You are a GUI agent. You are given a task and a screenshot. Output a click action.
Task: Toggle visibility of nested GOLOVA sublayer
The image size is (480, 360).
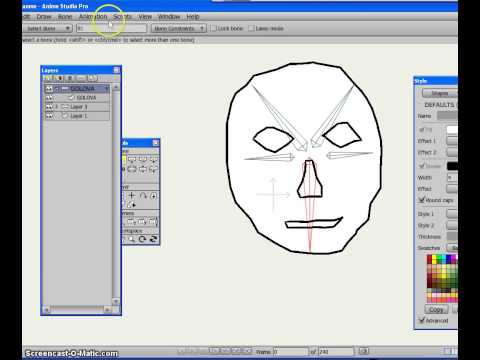coord(49,98)
